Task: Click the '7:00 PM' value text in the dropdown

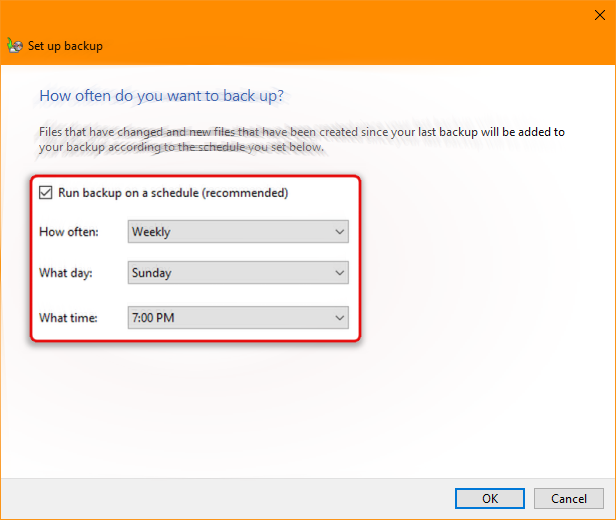Action: (155, 318)
